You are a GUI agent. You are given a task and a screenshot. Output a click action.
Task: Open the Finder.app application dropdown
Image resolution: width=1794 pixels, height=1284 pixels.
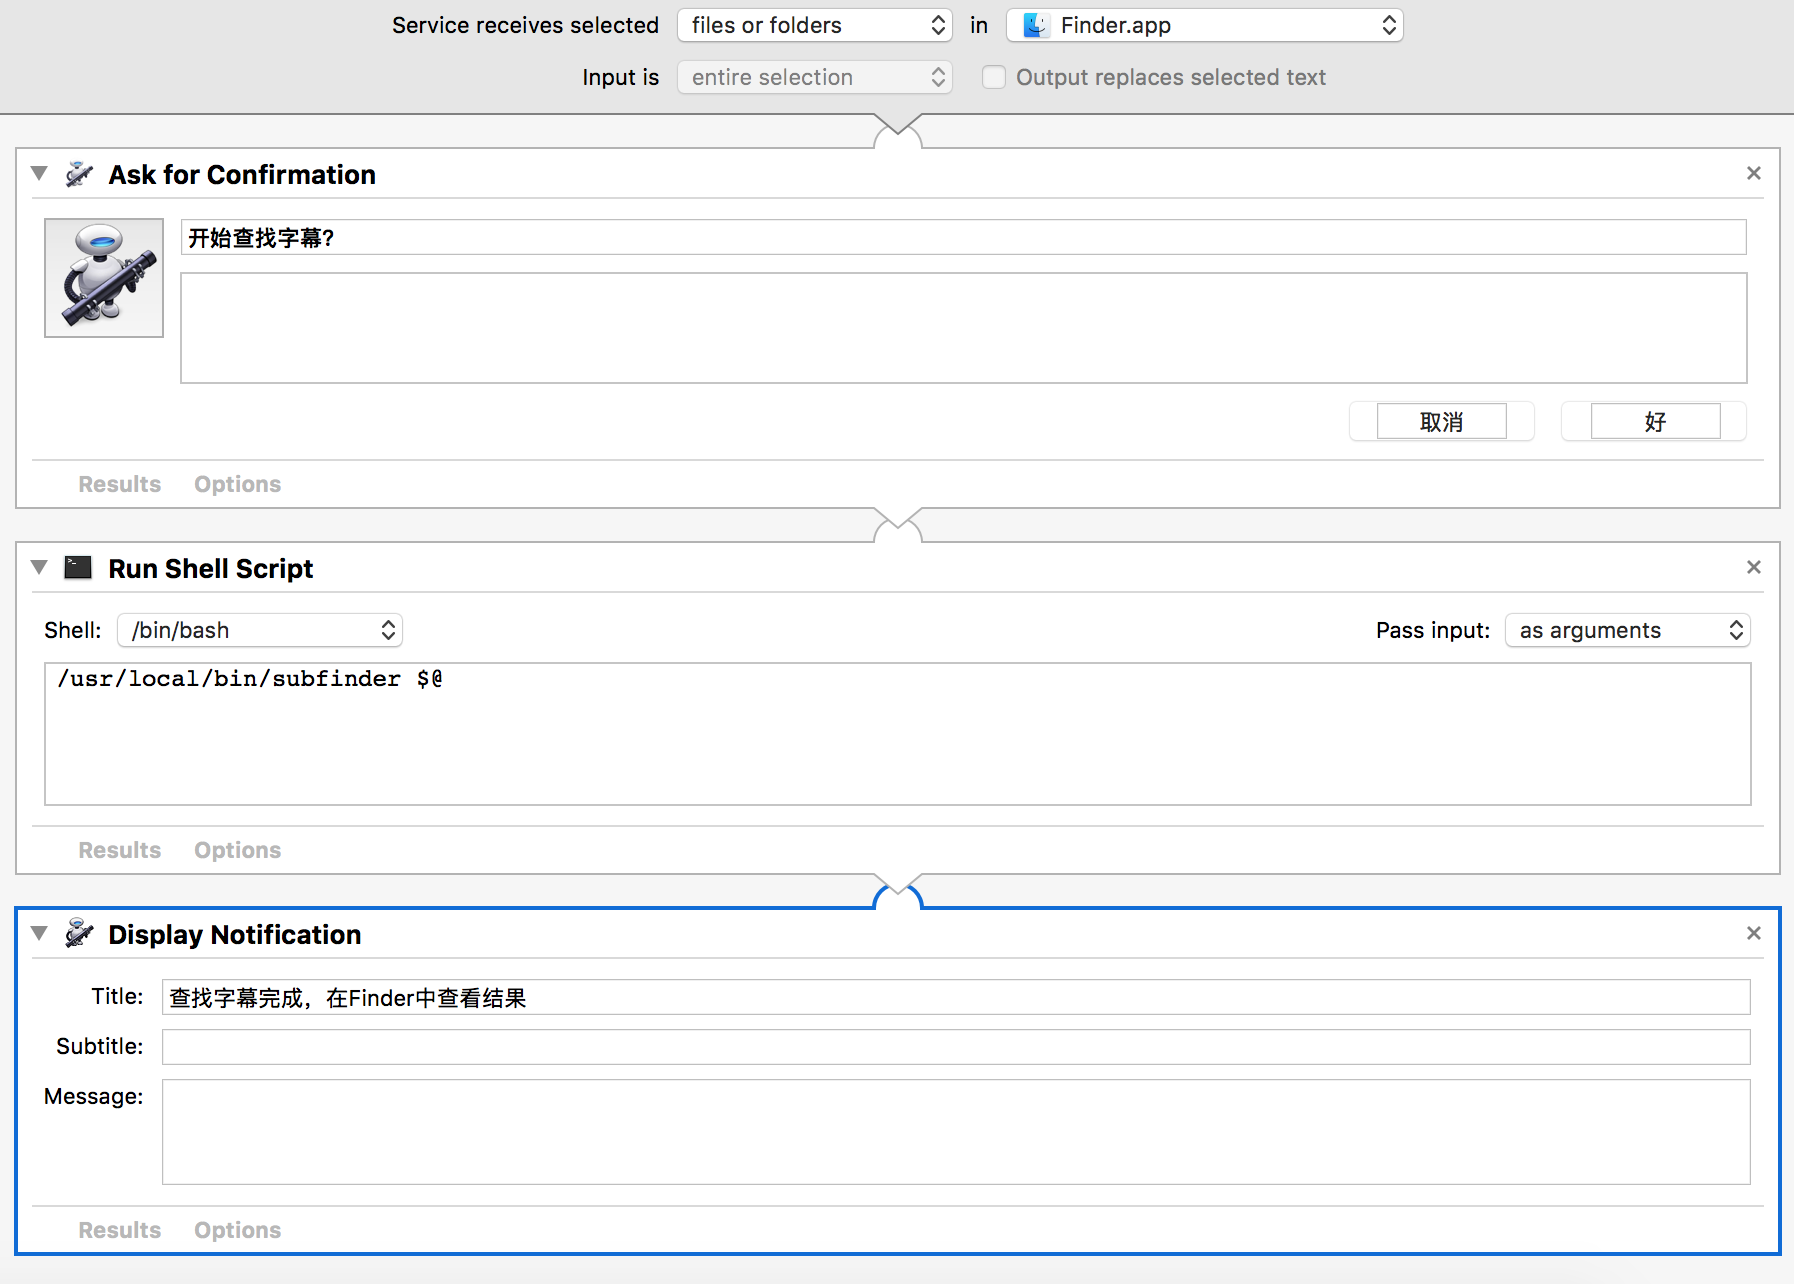(1204, 25)
